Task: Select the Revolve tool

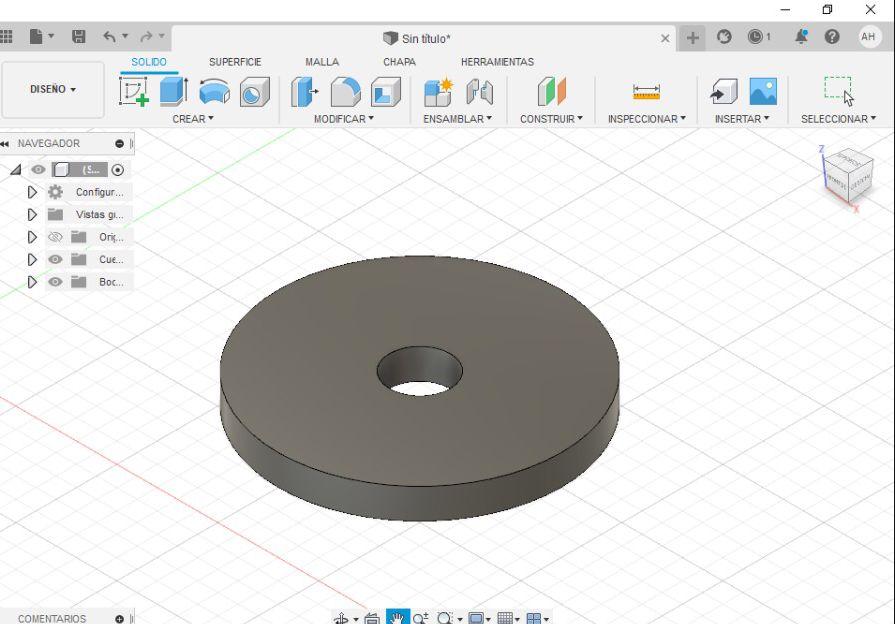Action: 214,91
